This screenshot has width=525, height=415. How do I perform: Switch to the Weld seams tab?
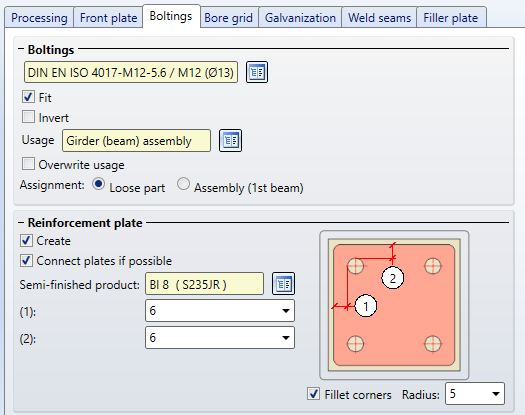[x=379, y=17]
